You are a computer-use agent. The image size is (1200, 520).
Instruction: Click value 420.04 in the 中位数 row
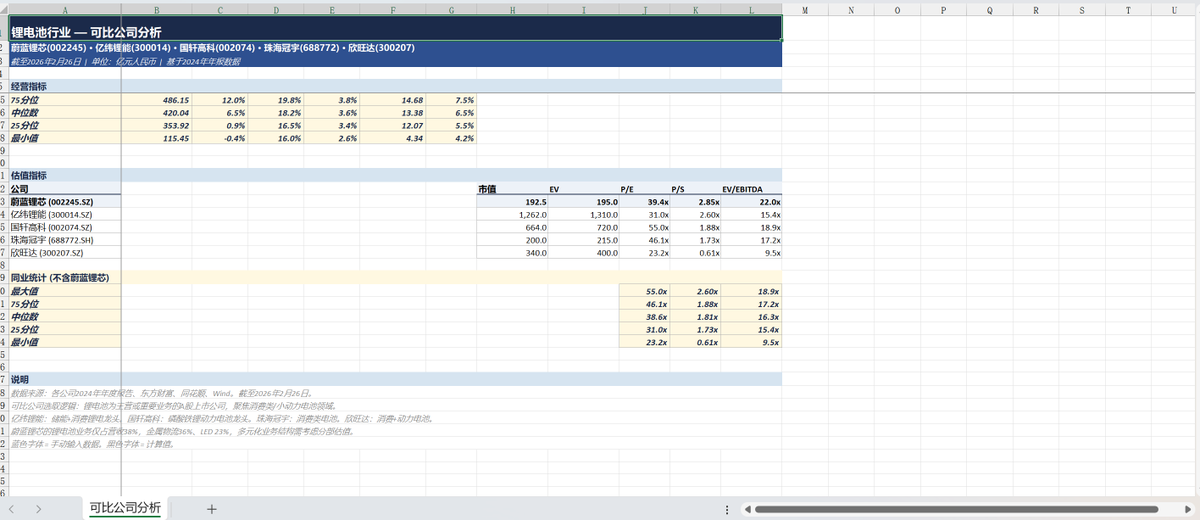(156, 113)
